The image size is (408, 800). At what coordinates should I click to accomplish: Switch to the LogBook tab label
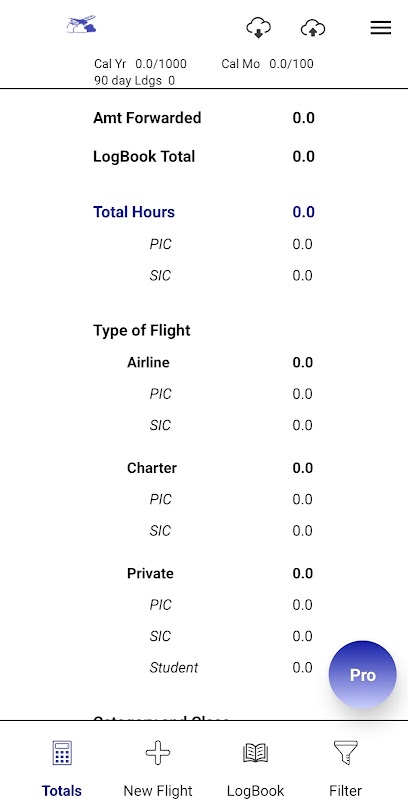tap(256, 791)
